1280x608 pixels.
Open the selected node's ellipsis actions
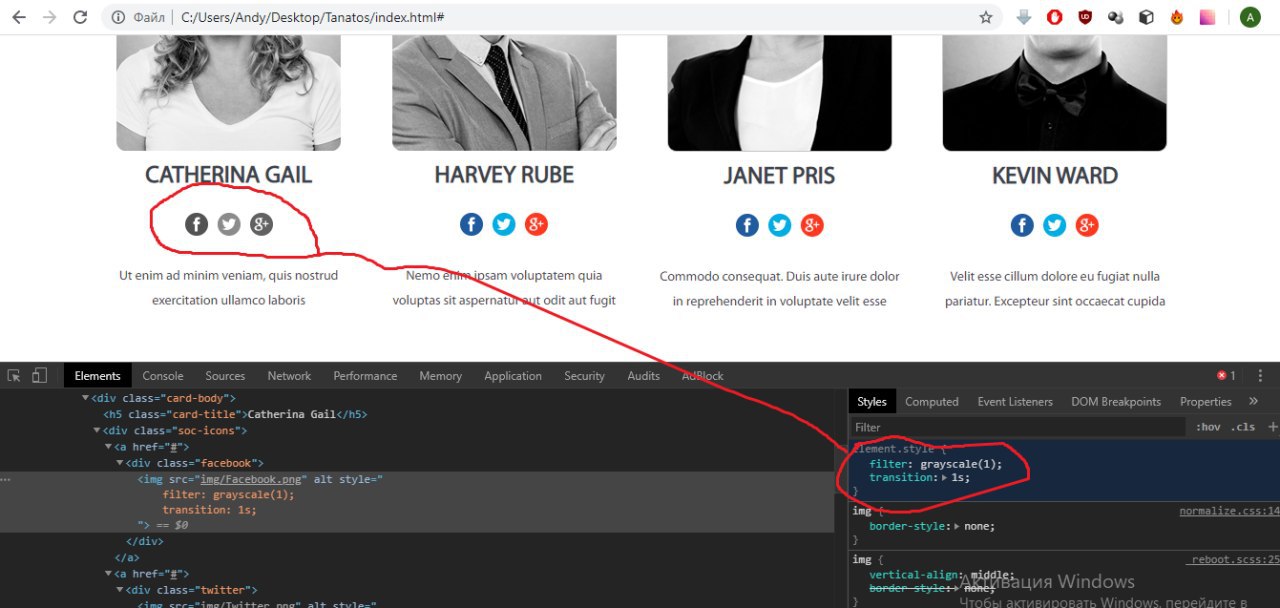(6, 479)
